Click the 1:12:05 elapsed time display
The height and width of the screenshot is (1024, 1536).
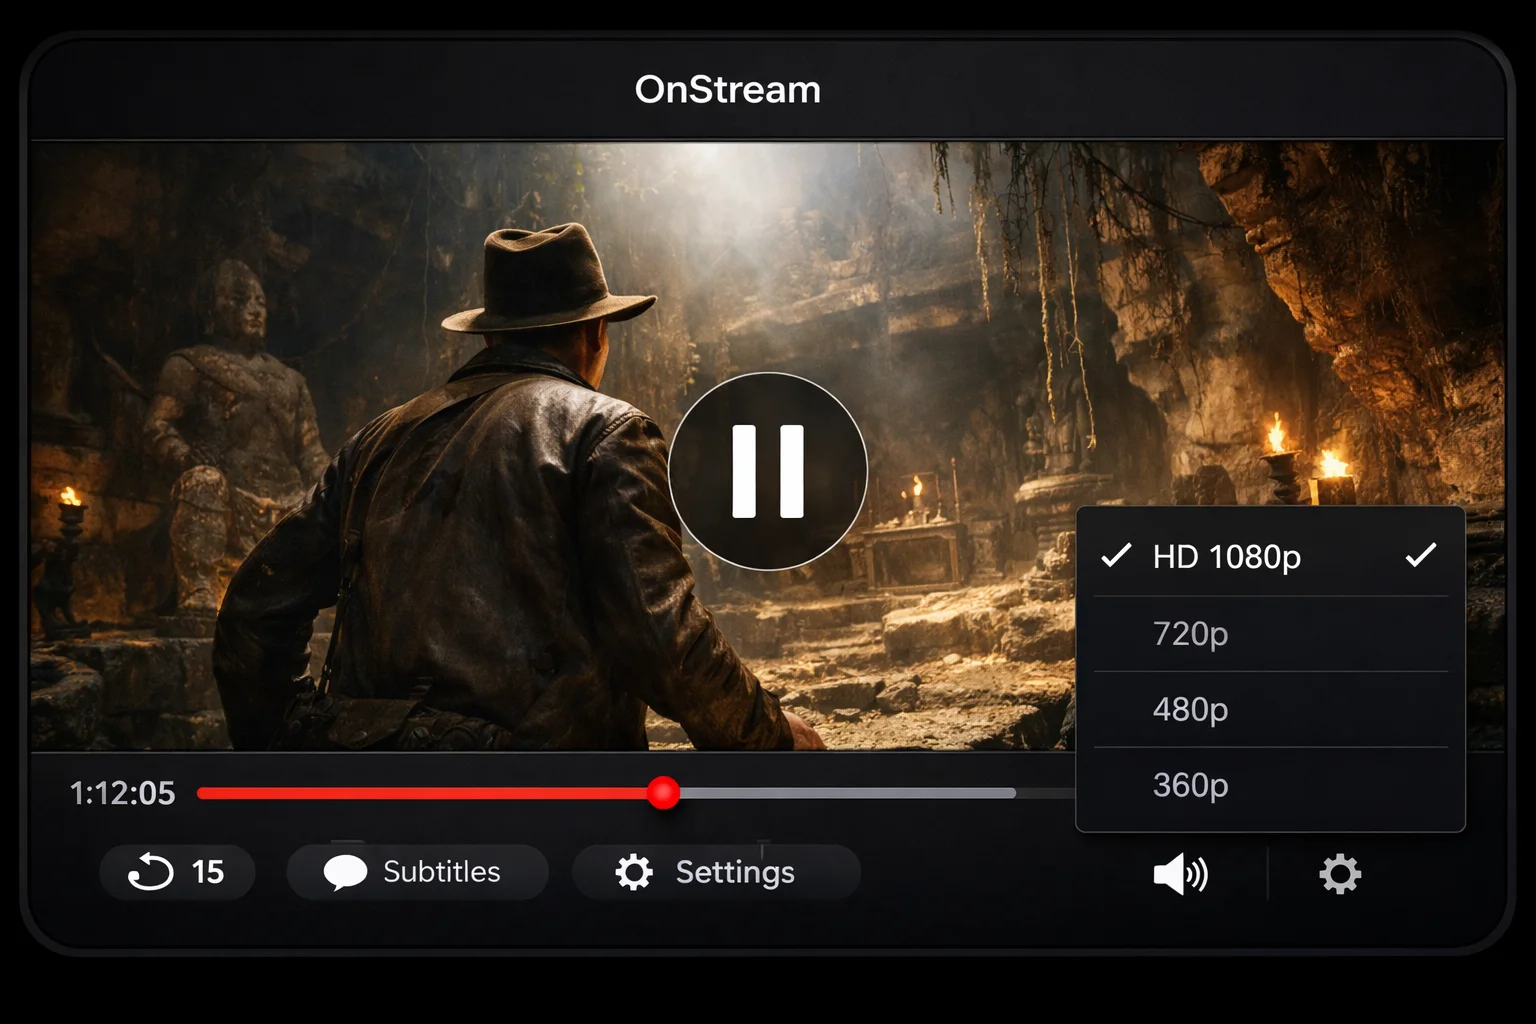tap(122, 794)
